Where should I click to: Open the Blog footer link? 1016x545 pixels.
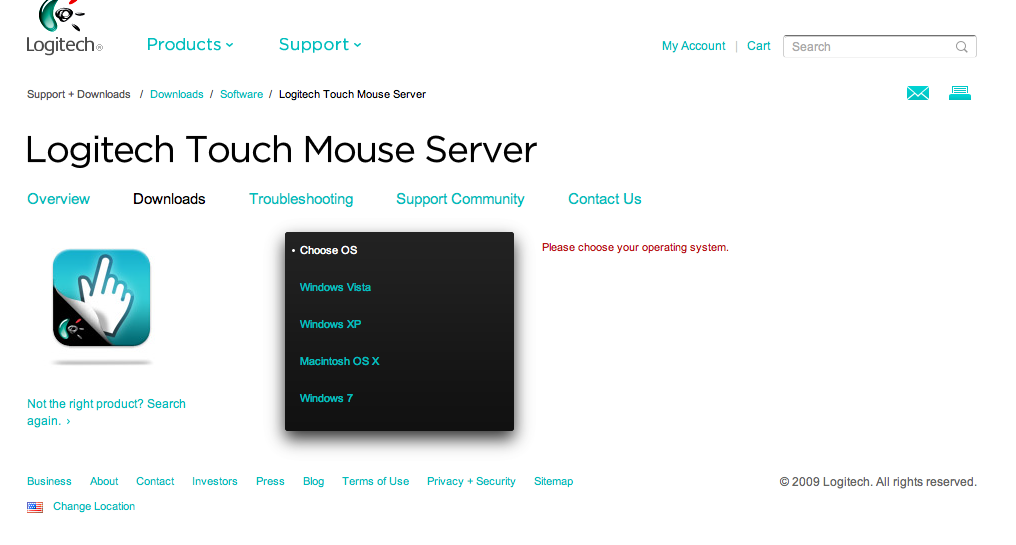click(314, 481)
